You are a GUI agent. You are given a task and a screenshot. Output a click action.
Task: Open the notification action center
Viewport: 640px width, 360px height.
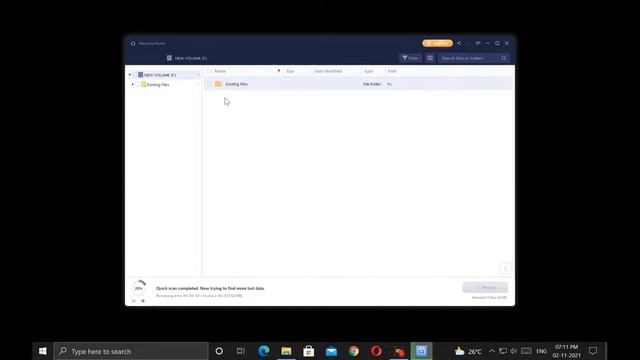(593, 351)
